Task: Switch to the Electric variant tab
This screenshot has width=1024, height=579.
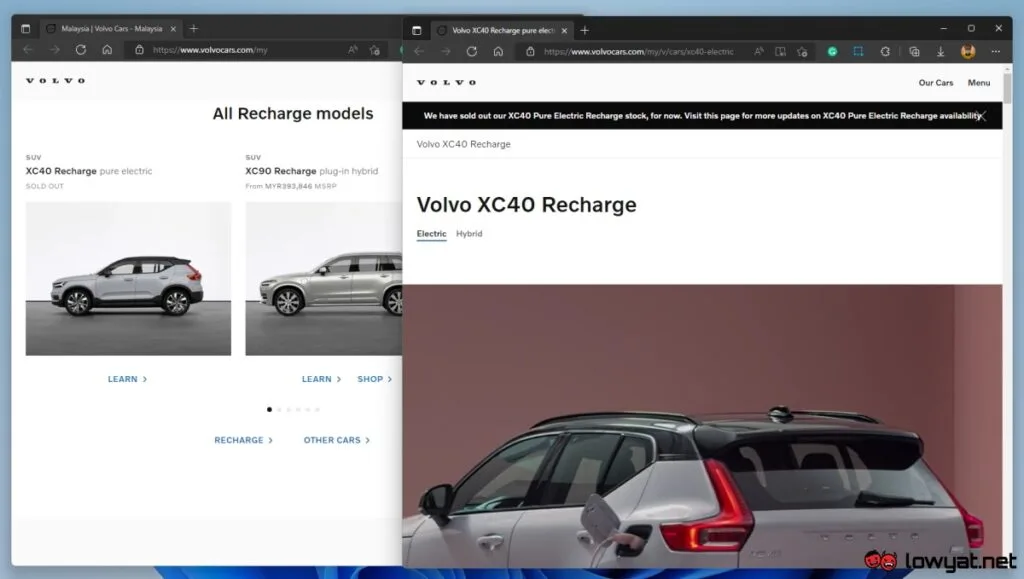Action: pyautogui.click(x=432, y=234)
